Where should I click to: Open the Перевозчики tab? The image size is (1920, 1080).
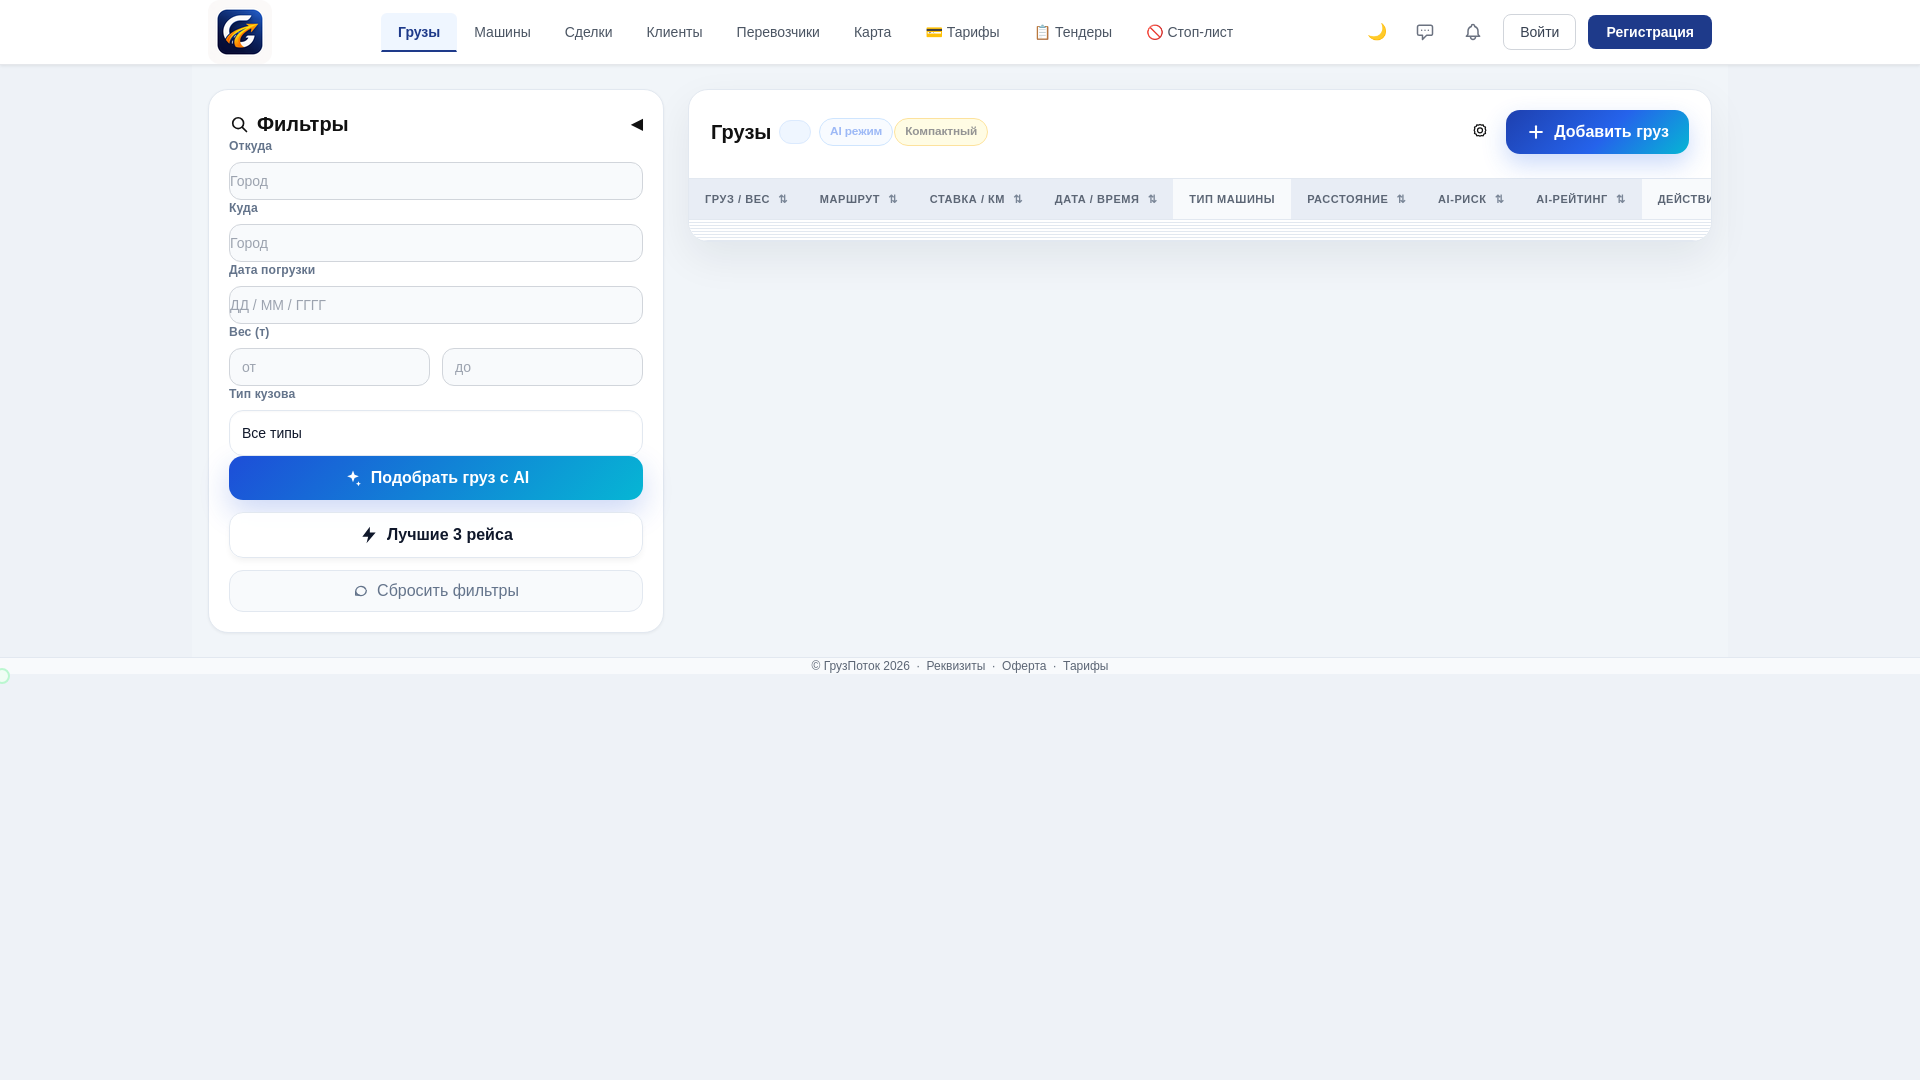tap(778, 32)
